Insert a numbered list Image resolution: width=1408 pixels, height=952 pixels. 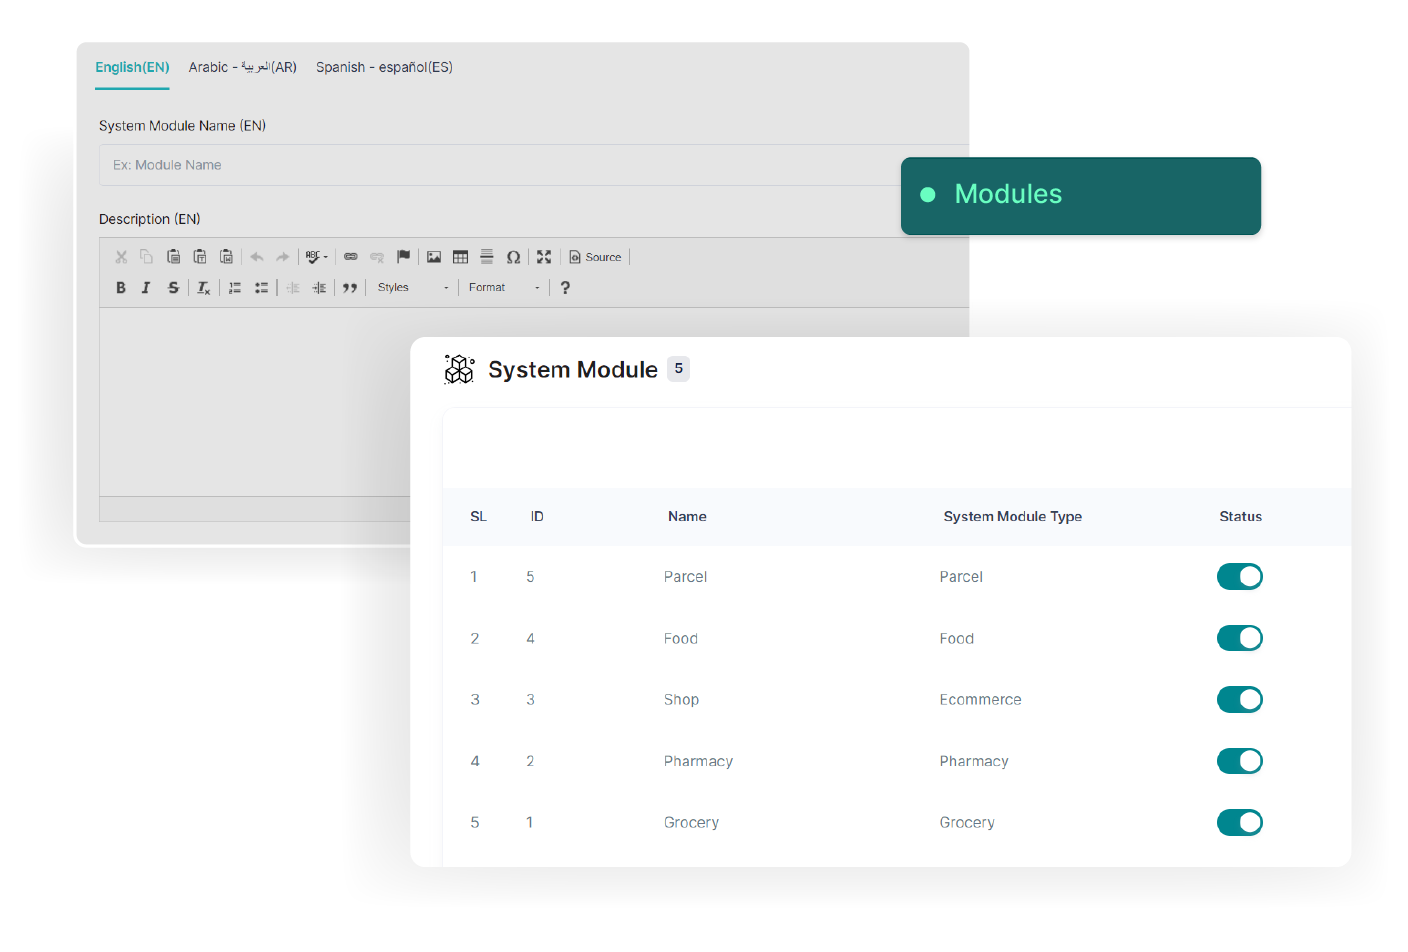tap(235, 288)
